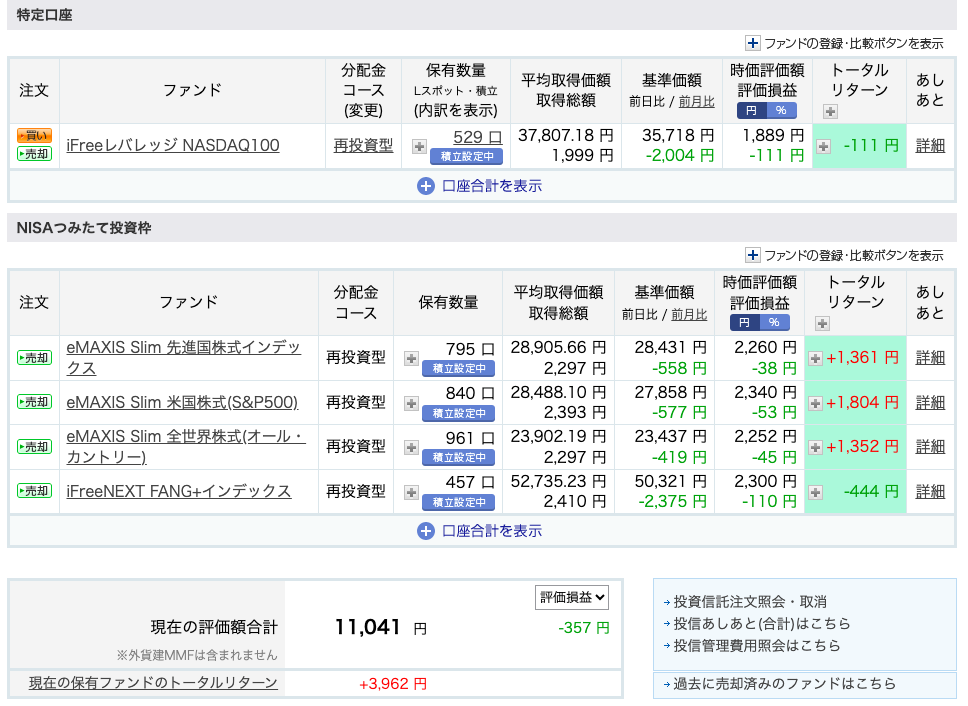Switch 特定口座 valuation display to 円
Screen dimensions: 968x706
pos(753,110)
